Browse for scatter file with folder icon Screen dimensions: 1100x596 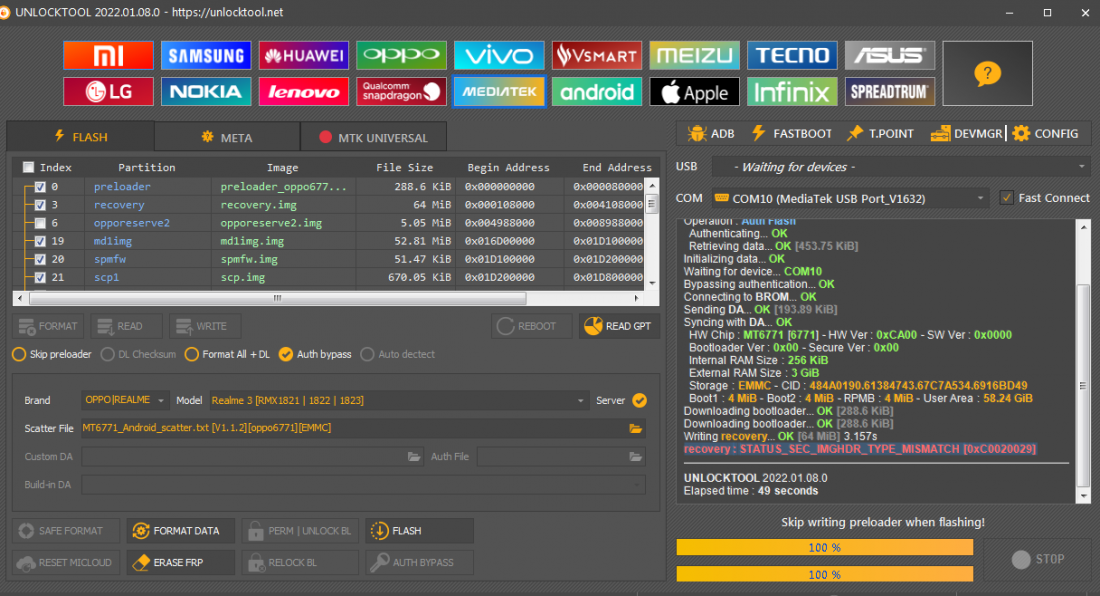[x=636, y=428]
